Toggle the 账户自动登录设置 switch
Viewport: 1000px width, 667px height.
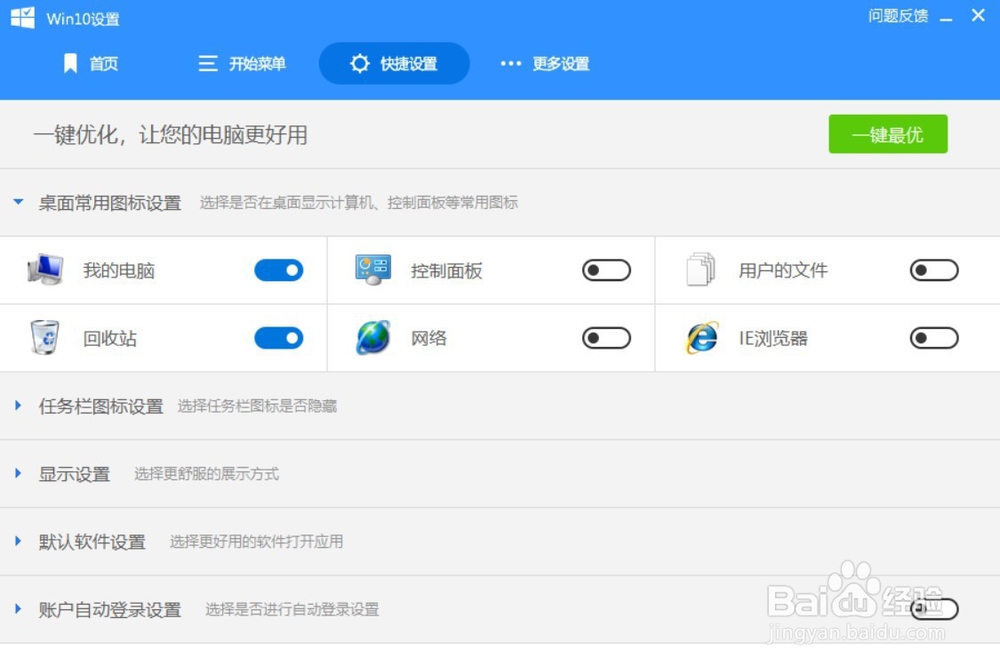tap(934, 609)
